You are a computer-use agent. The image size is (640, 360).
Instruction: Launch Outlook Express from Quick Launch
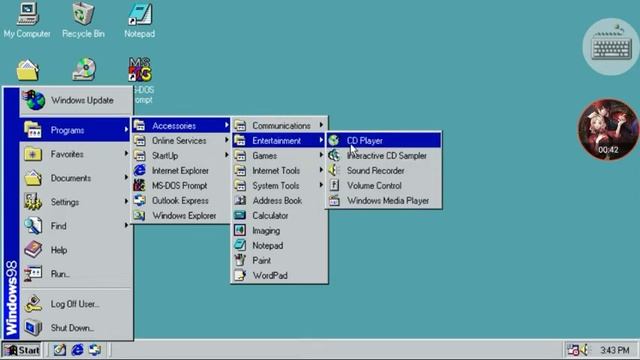tap(95, 350)
